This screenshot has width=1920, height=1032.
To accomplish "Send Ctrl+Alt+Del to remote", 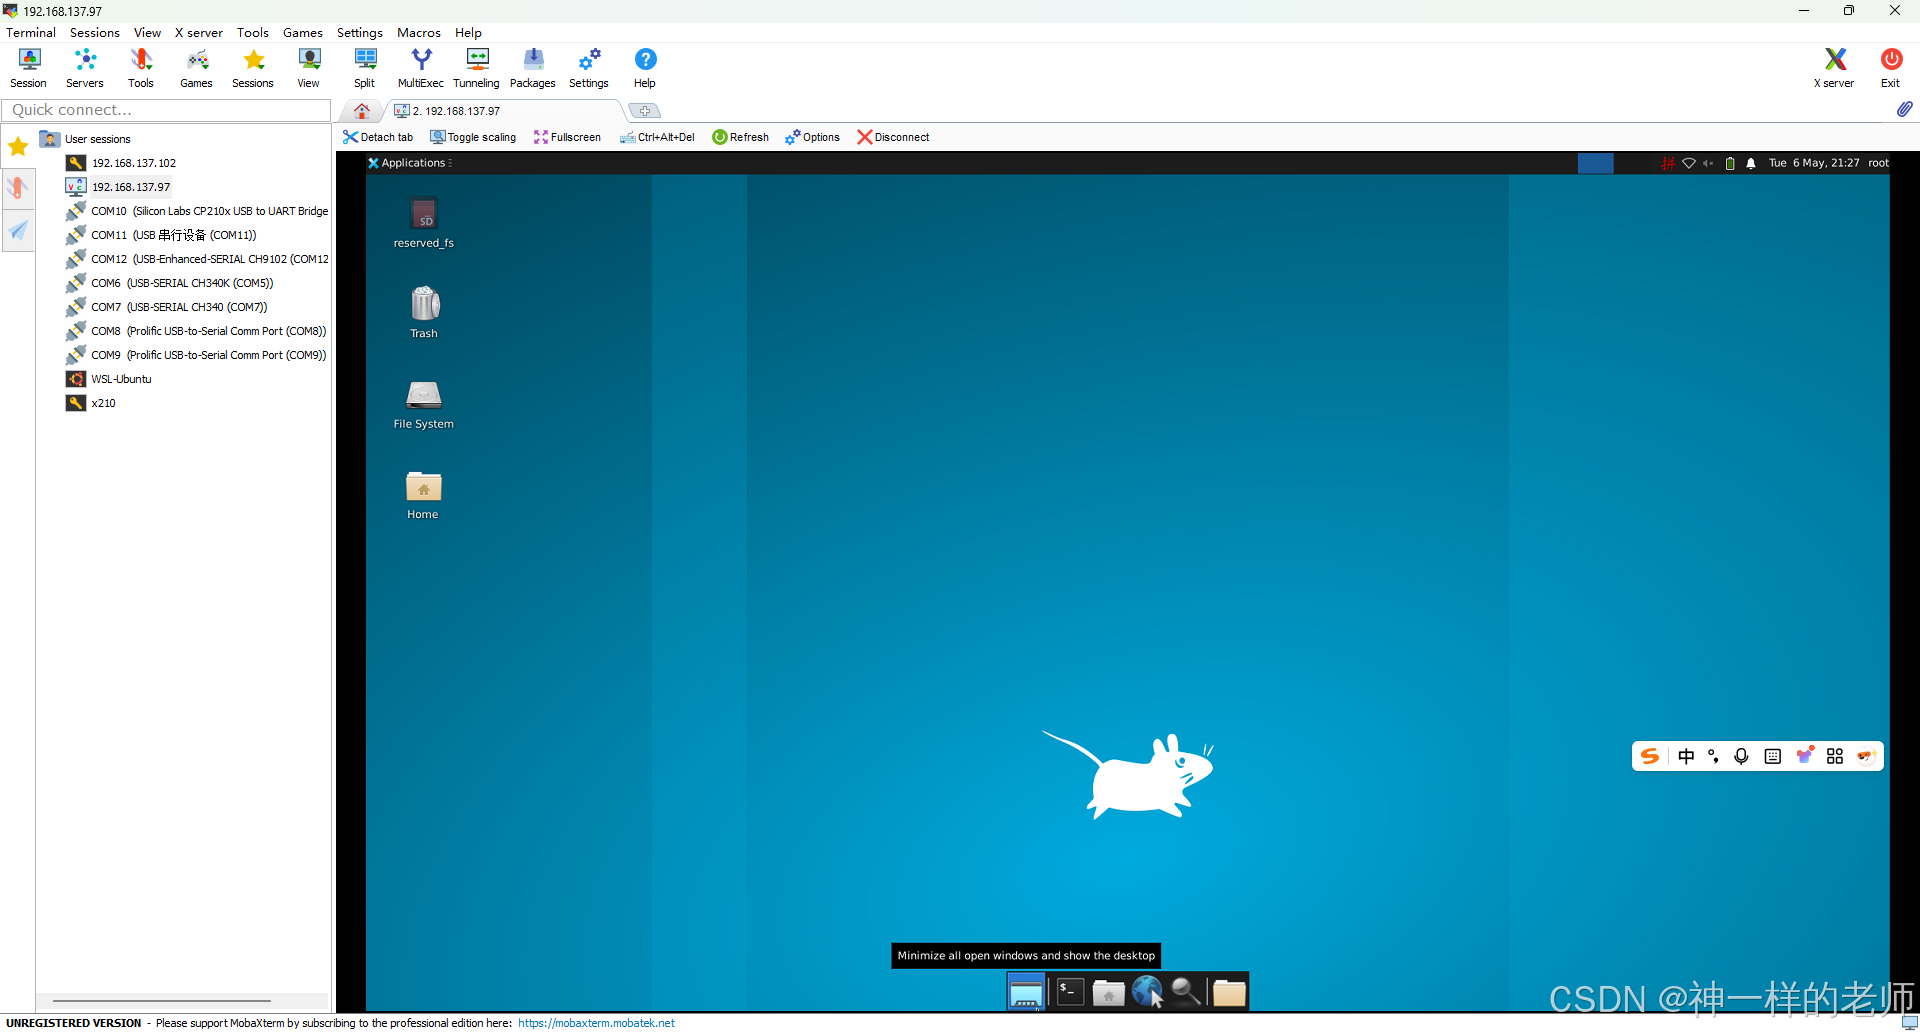I will [x=657, y=137].
